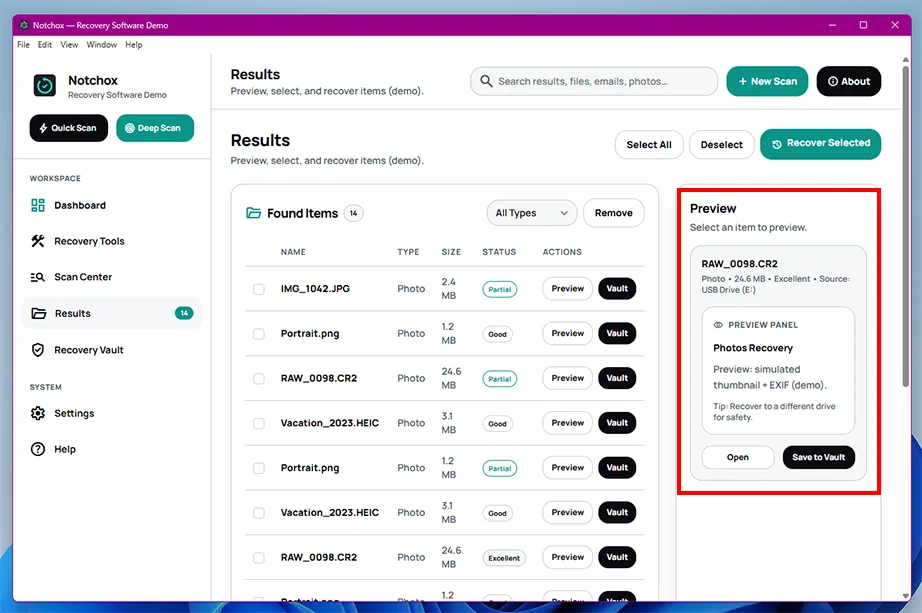Click the ACTIONS column header
The image size is (922, 613).
point(562,252)
